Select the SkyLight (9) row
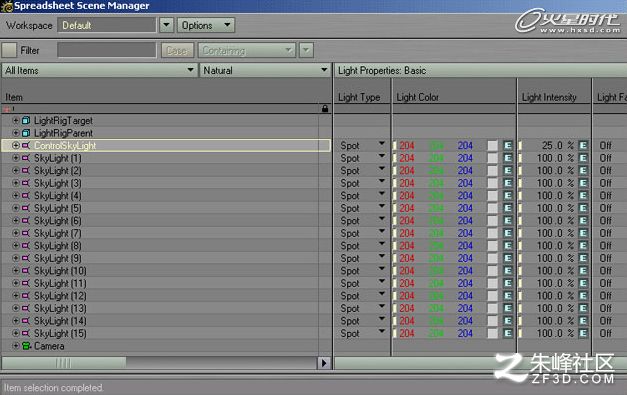The image size is (627, 395). click(x=166, y=258)
